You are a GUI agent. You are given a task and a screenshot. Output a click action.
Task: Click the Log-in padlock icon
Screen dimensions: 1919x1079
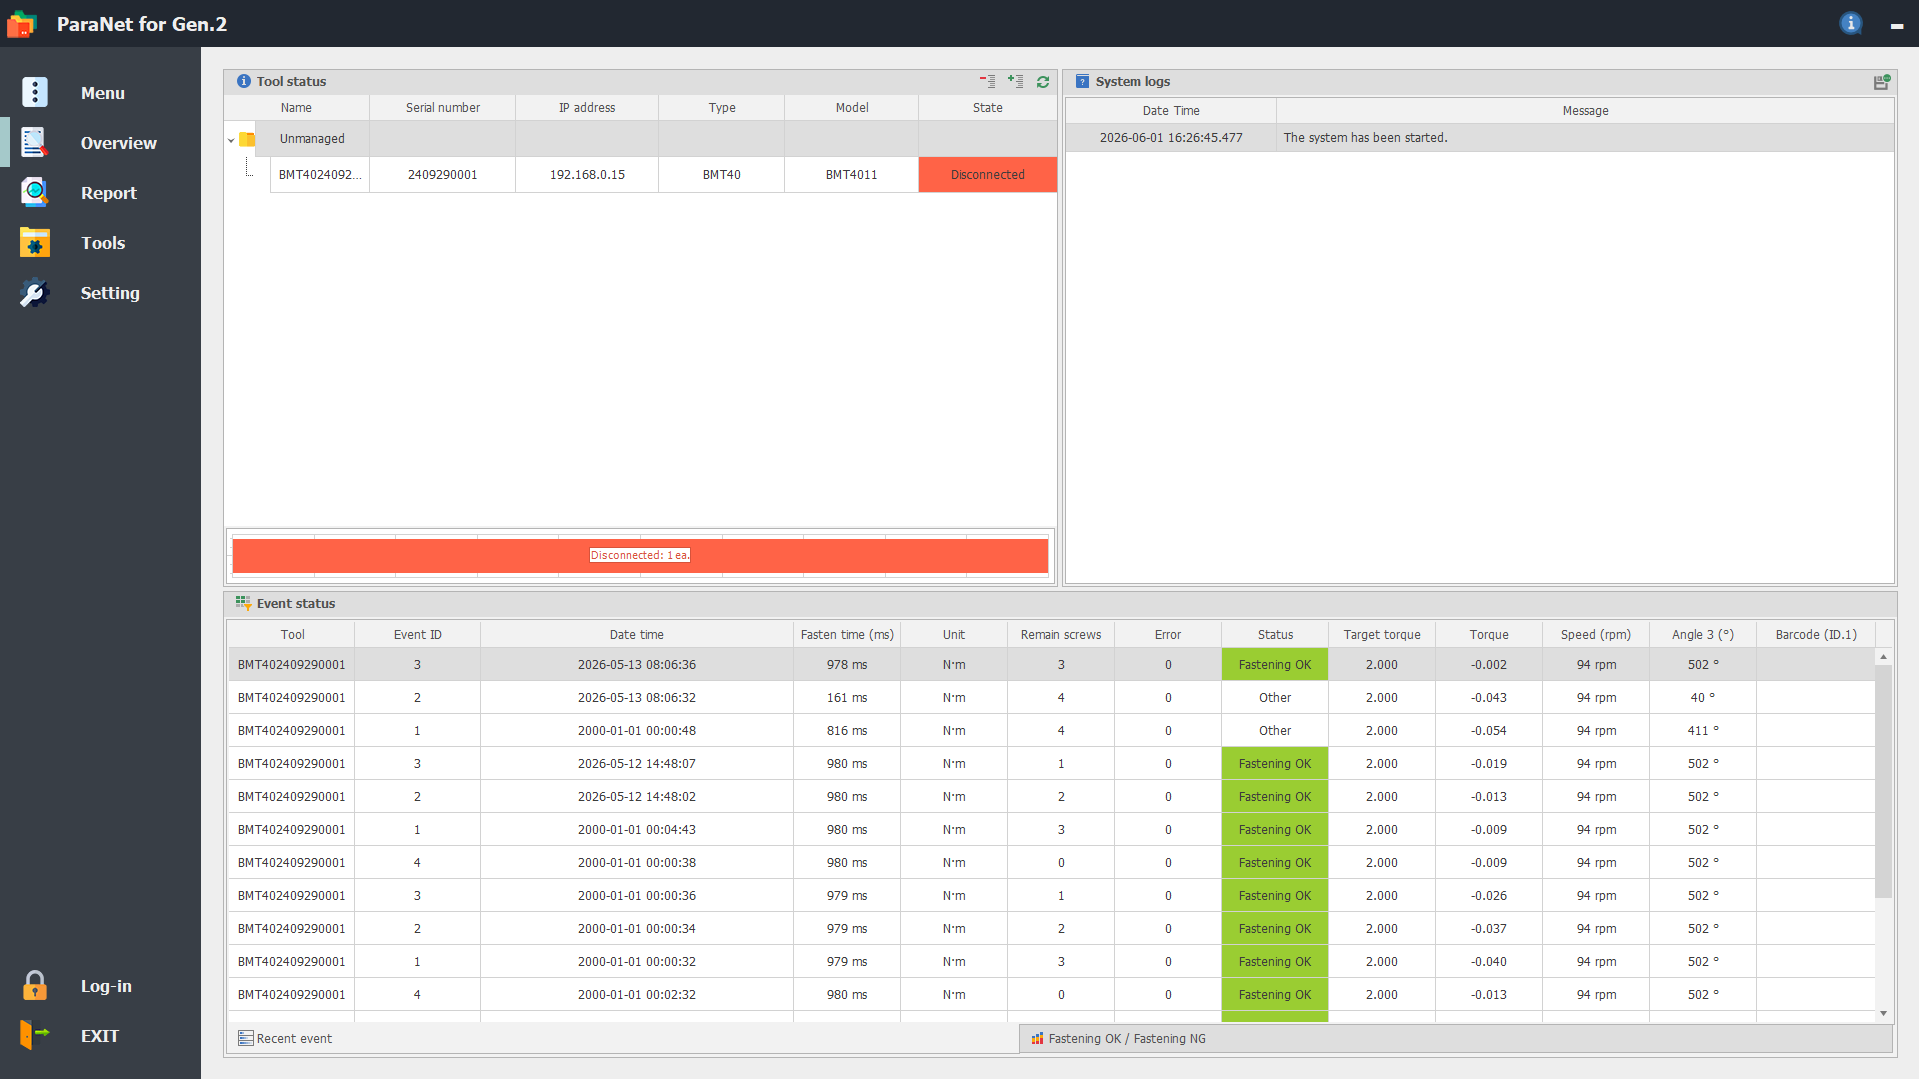tap(35, 986)
